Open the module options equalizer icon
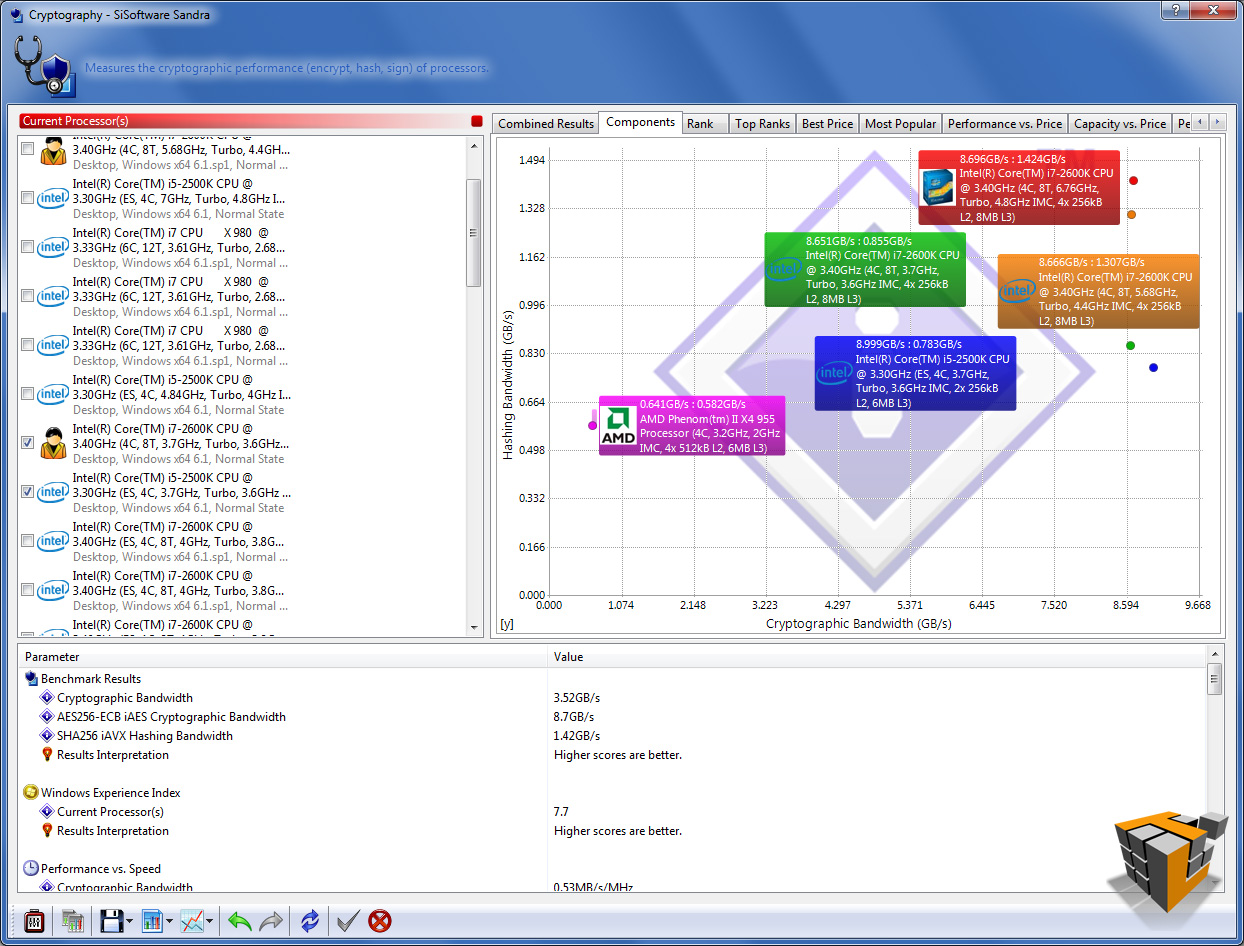The height and width of the screenshot is (946, 1244). pyautogui.click(x=34, y=921)
